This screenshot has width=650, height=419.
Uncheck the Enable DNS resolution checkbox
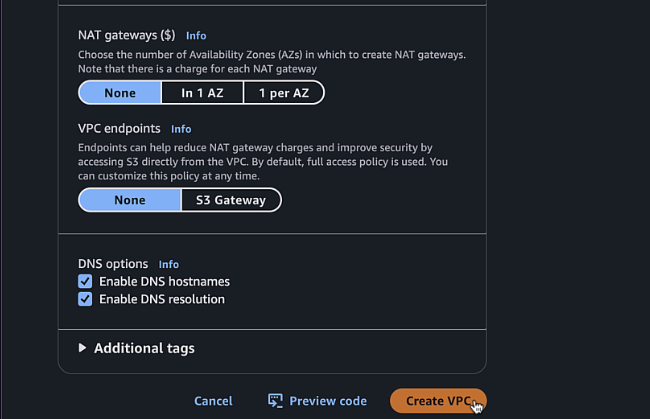click(85, 299)
